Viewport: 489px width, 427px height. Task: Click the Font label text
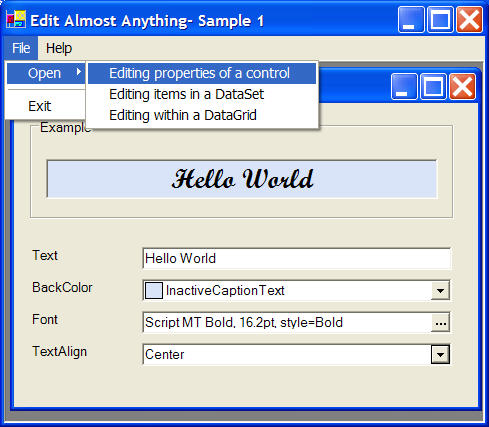pyautogui.click(x=45, y=319)
